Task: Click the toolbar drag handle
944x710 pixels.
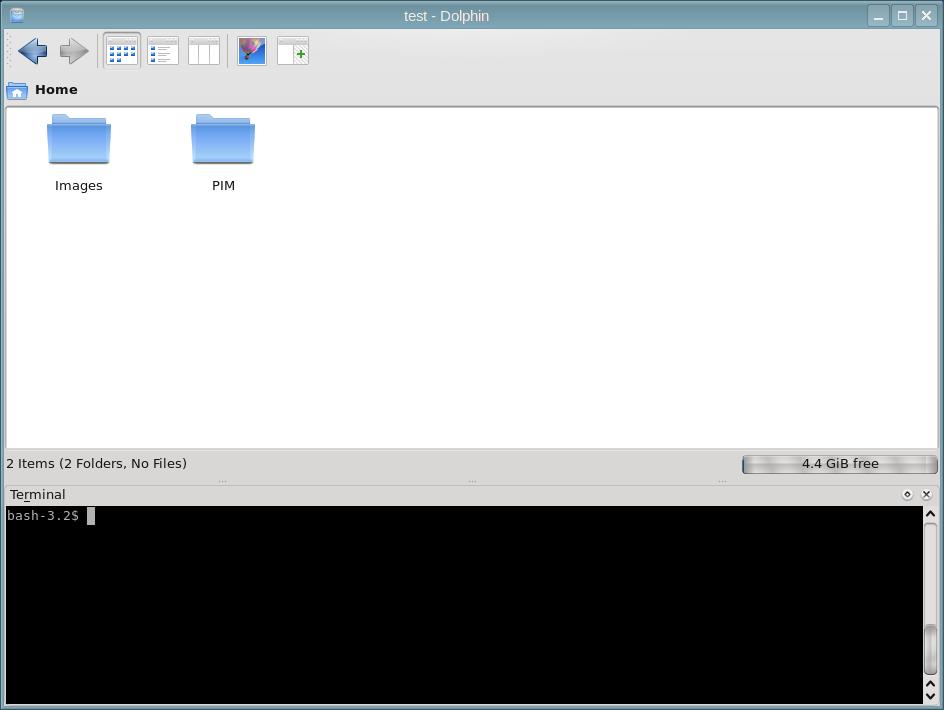Action: 8,51
